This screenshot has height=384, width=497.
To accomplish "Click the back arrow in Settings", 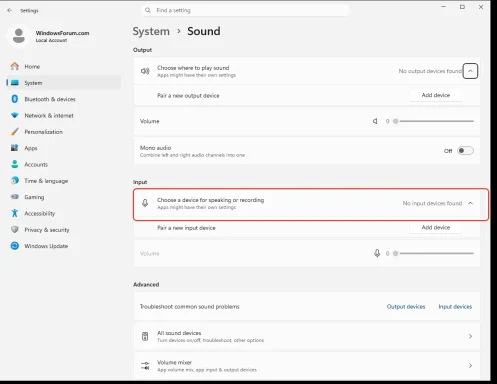I will [9, 10].
